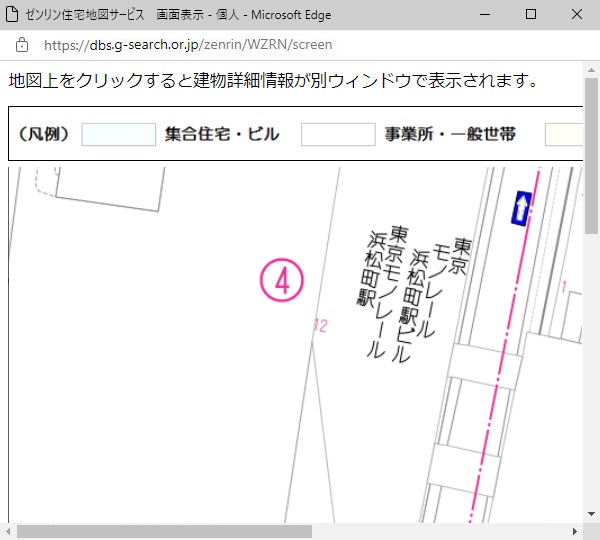Click the horizontal scrollbar right arrow
The width and height of the screenshot is (600, 540).
574,532
